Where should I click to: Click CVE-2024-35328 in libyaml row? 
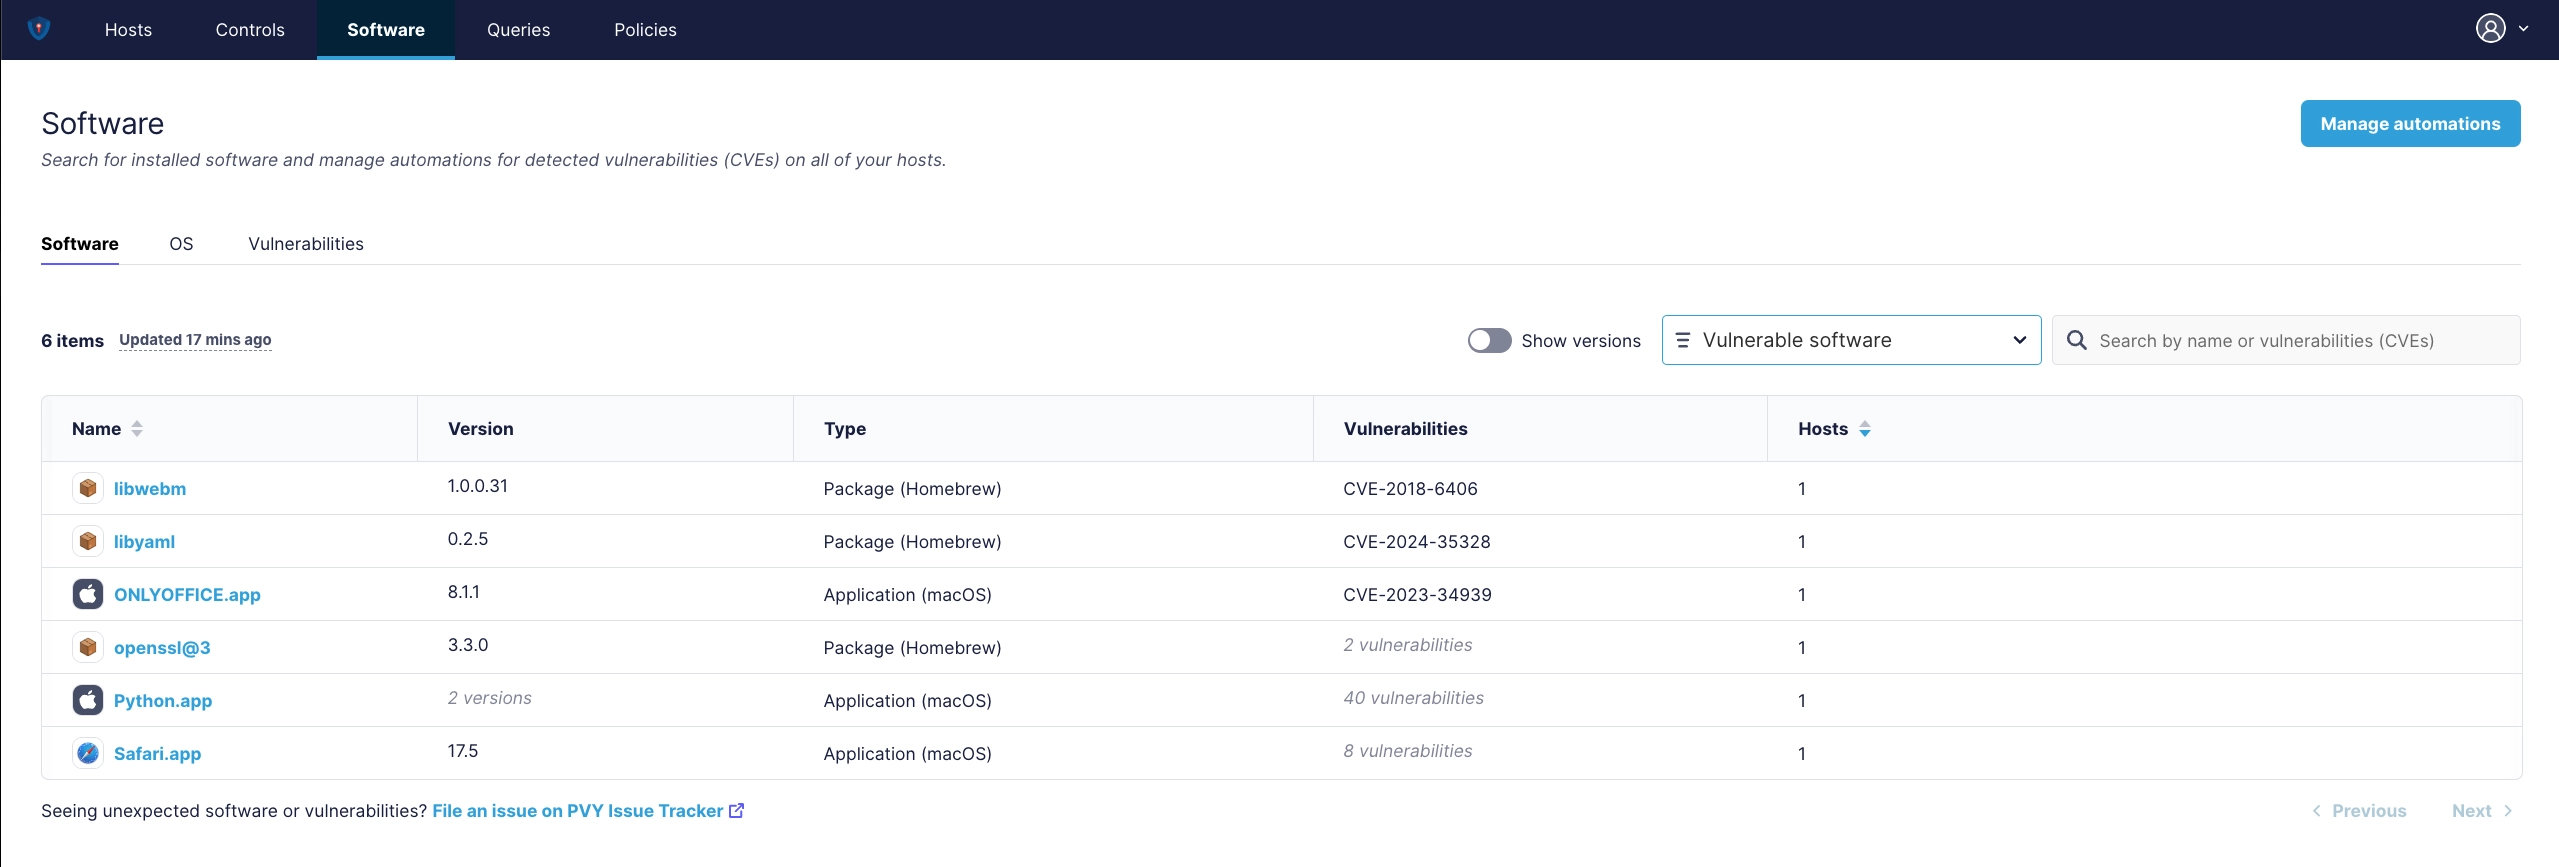(1416, 541)
